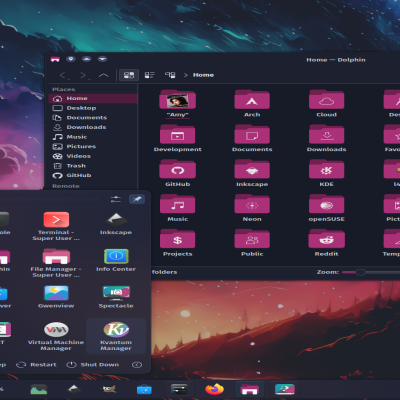The height and width of the screenshot is (400, 400).
Task: Launch Spectacle from the launcher
Action: pos(116,297)
